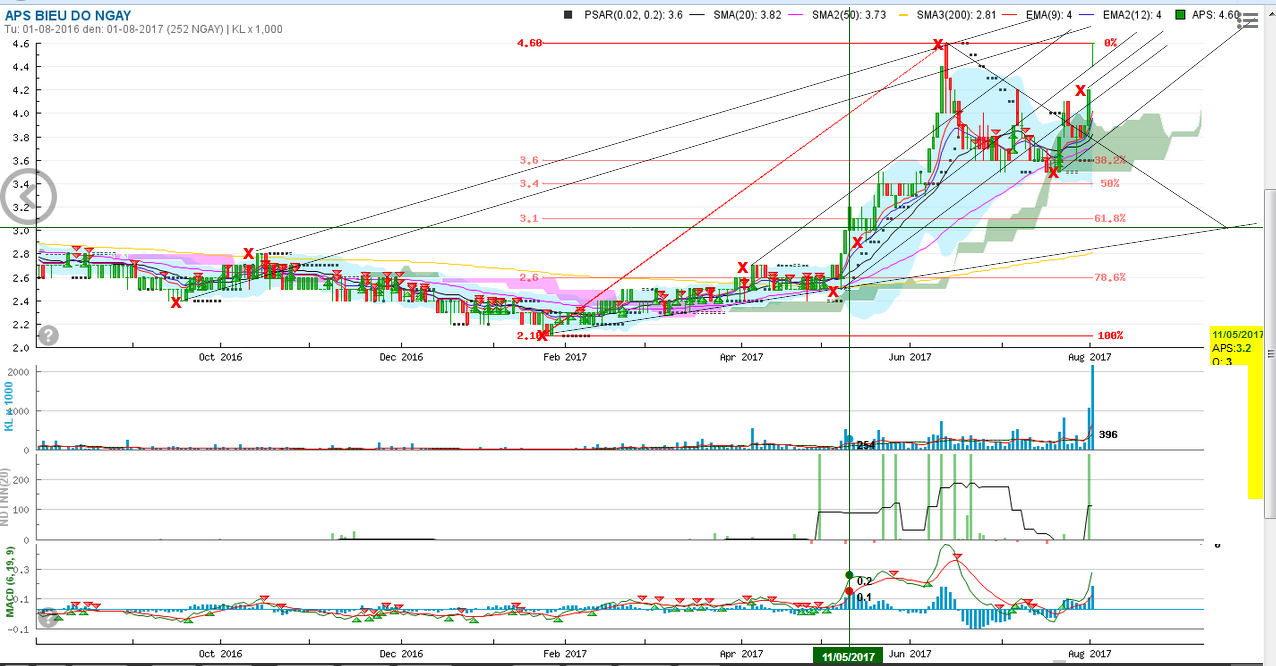Image resolution: width=1276 pixels, height=666 pixels.
Task: Click the 100% Fibonacci level label
Action: (x=1110, y=336)
